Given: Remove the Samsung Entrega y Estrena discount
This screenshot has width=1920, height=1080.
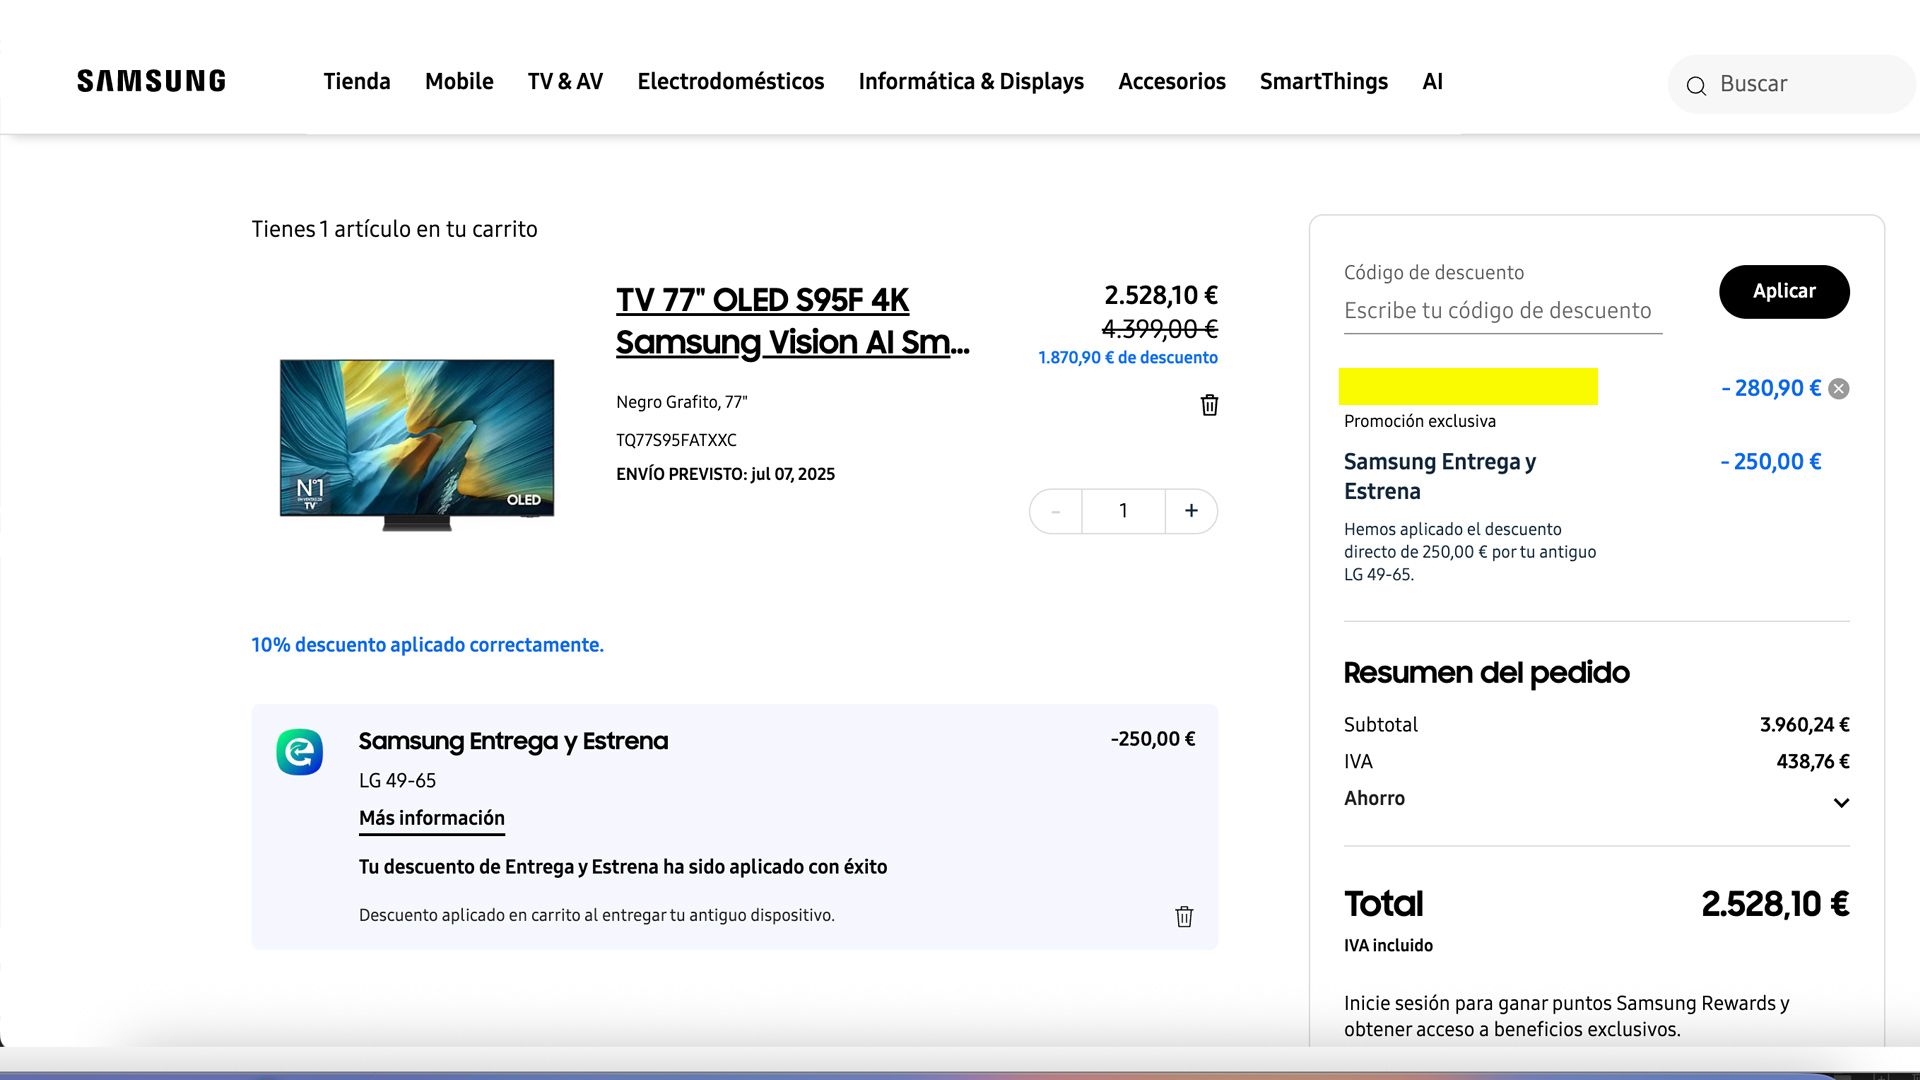Looking at the screenshot, I should 1184,917.
